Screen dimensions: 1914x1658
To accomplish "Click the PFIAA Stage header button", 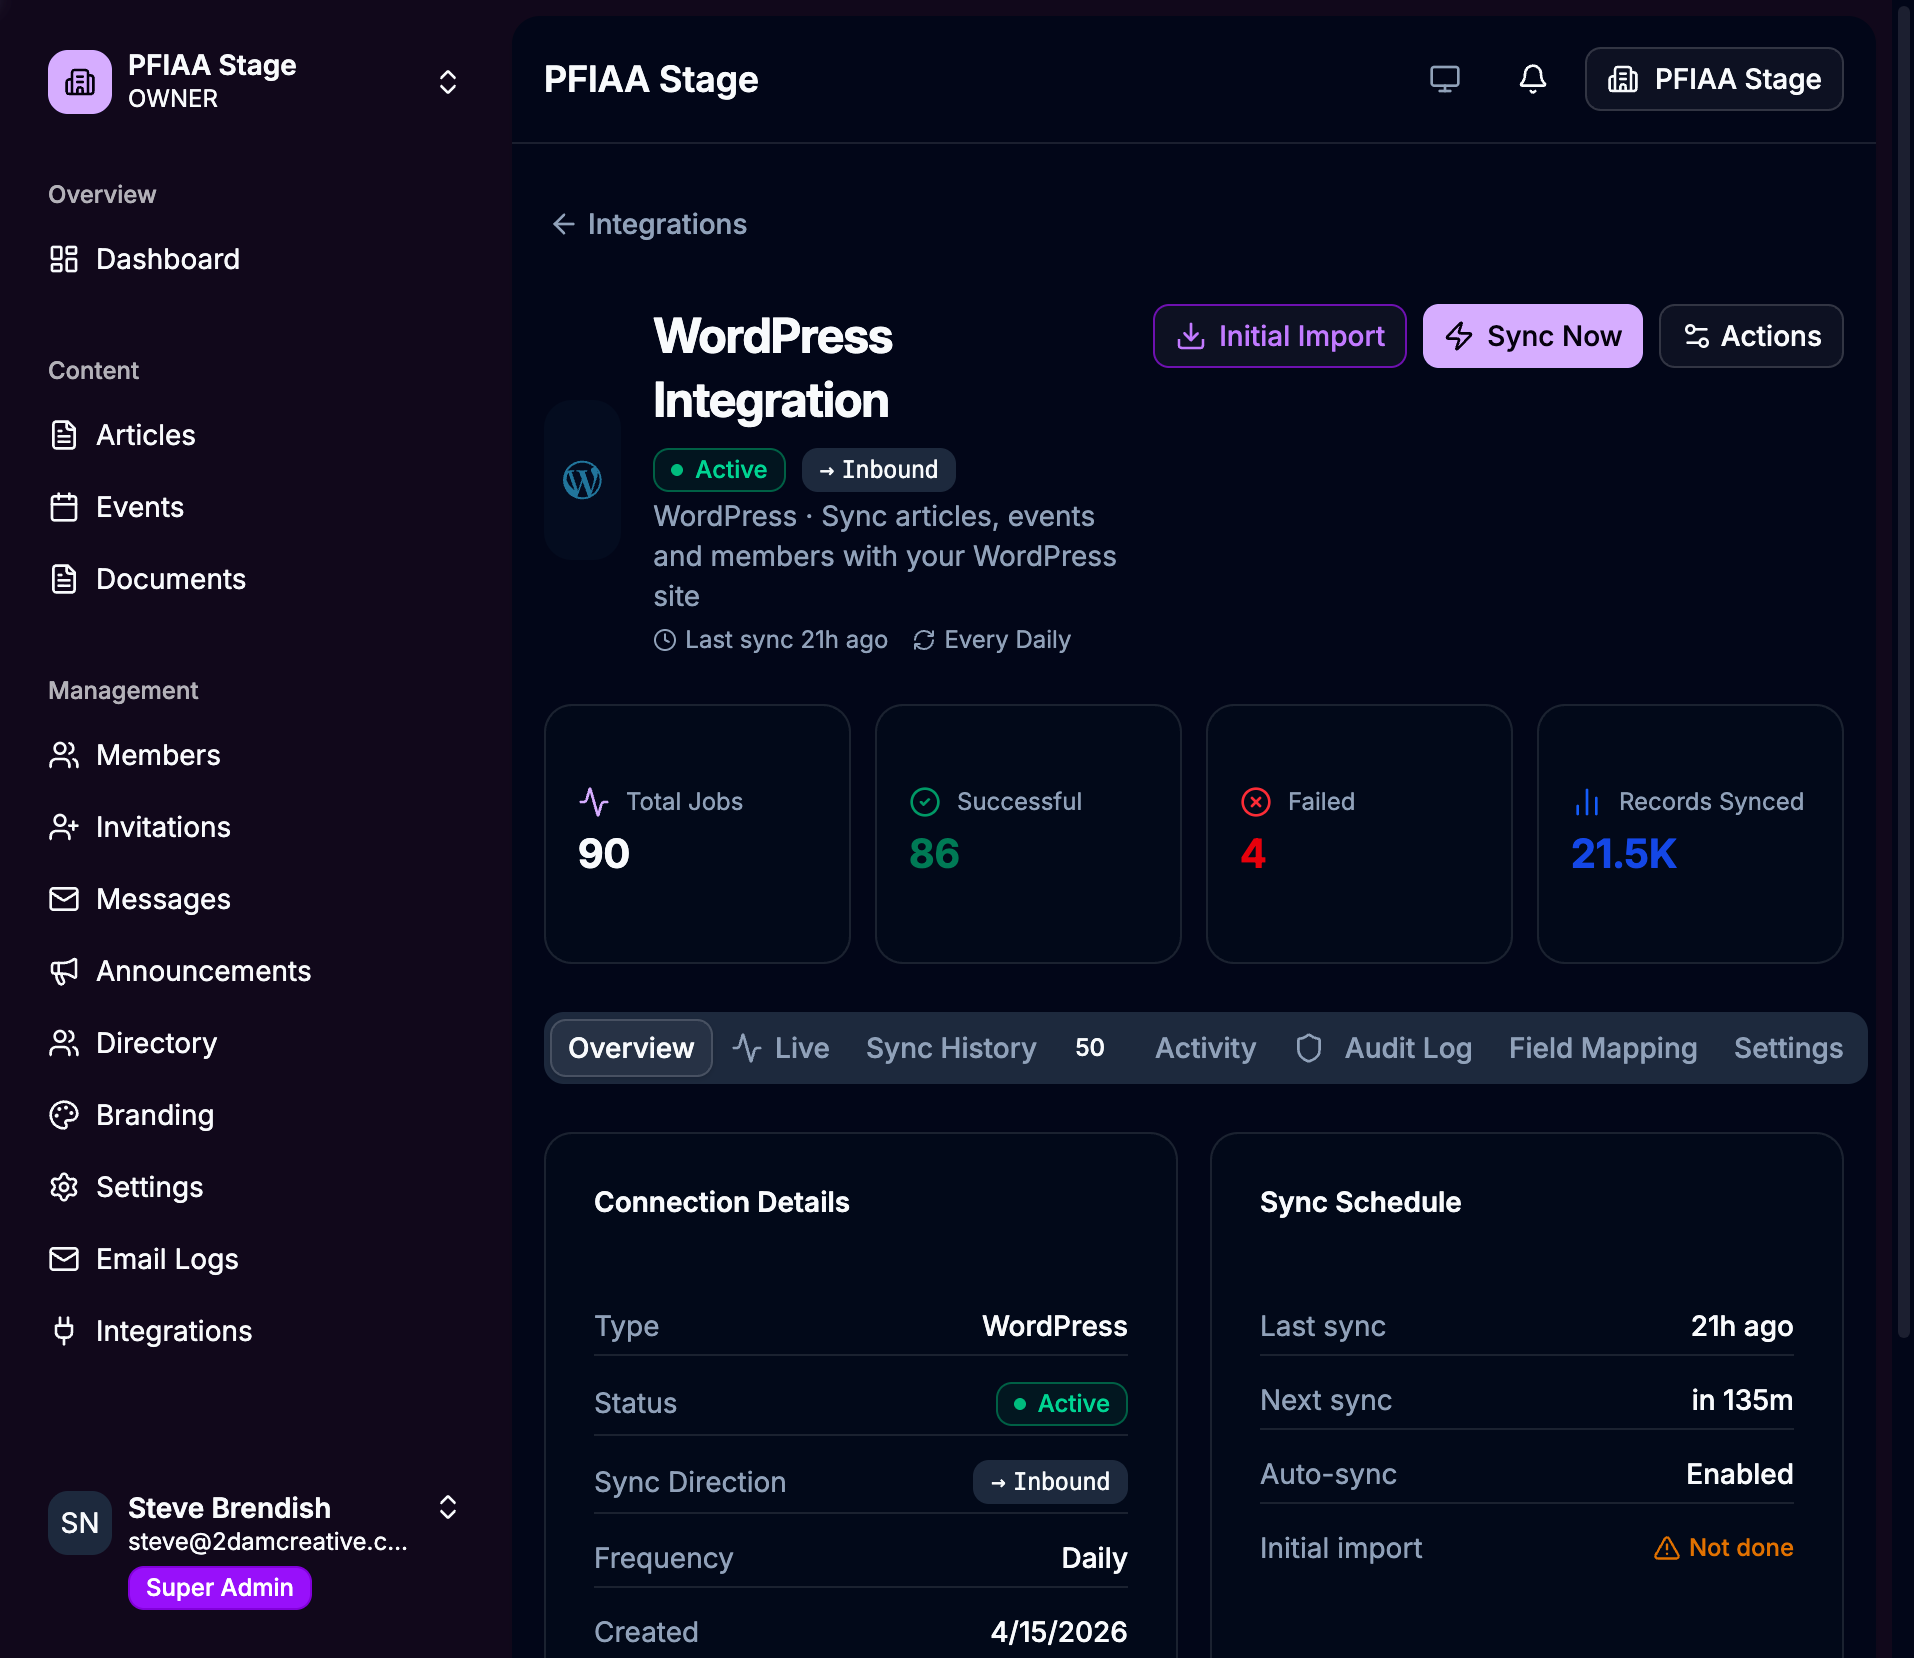I will 1714,79.
